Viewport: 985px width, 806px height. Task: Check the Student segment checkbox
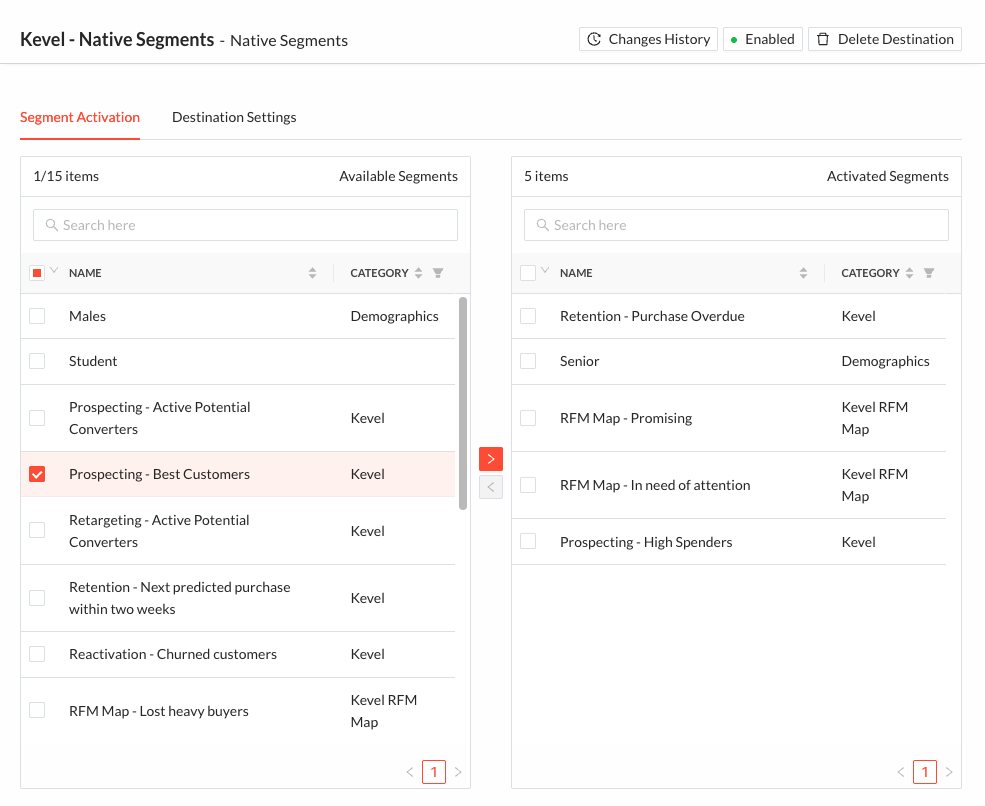37,361
